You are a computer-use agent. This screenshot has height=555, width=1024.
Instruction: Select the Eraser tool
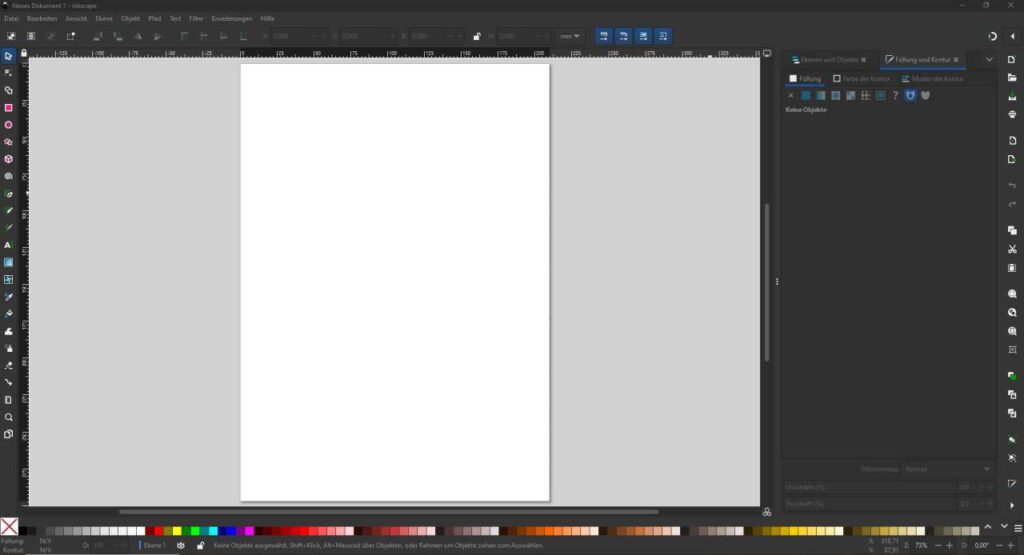click(x=8, y=366)
